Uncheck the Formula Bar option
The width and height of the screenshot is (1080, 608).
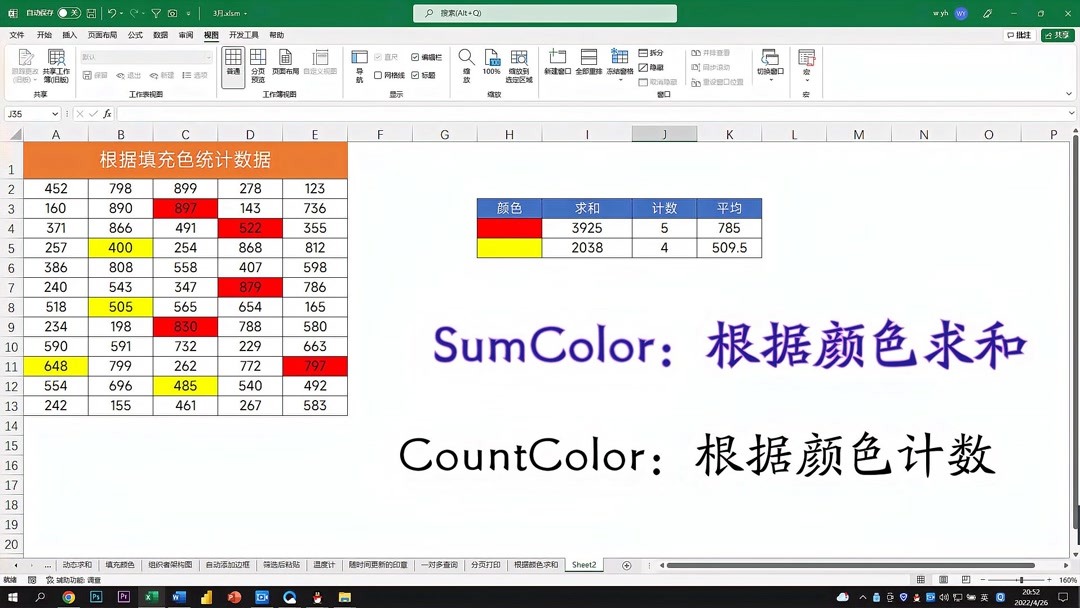click(416, 55)
